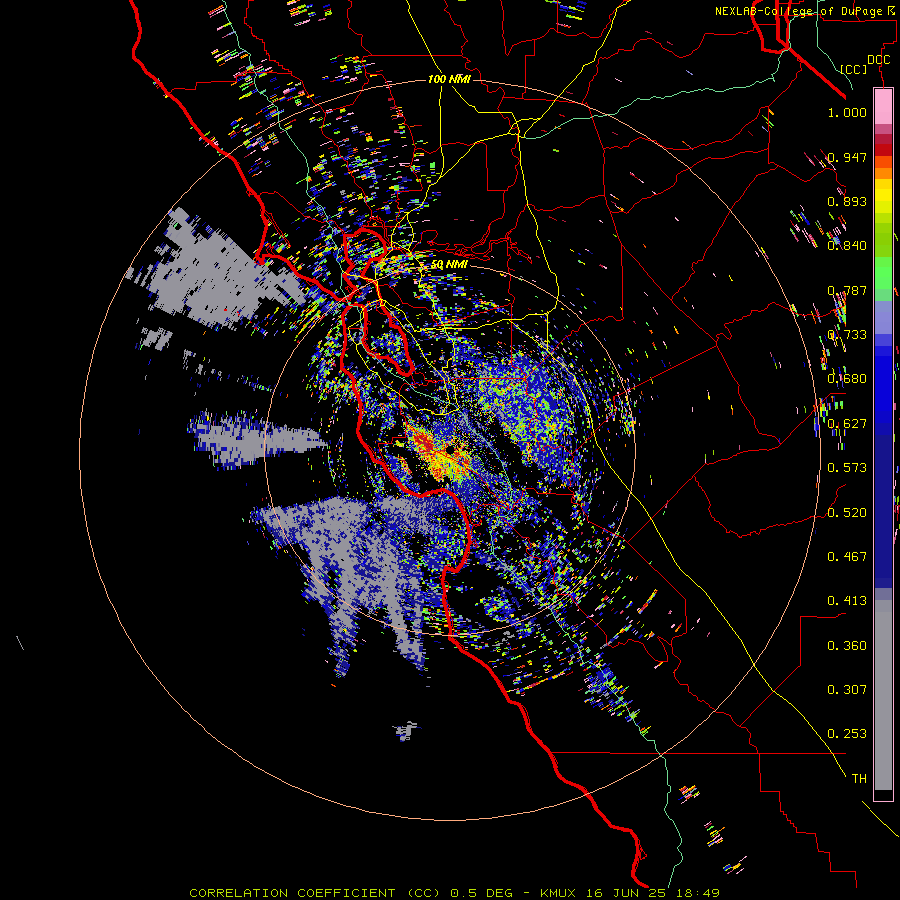
Task: Click the 0.680 scale value
Action: click(x=847, y=379)
